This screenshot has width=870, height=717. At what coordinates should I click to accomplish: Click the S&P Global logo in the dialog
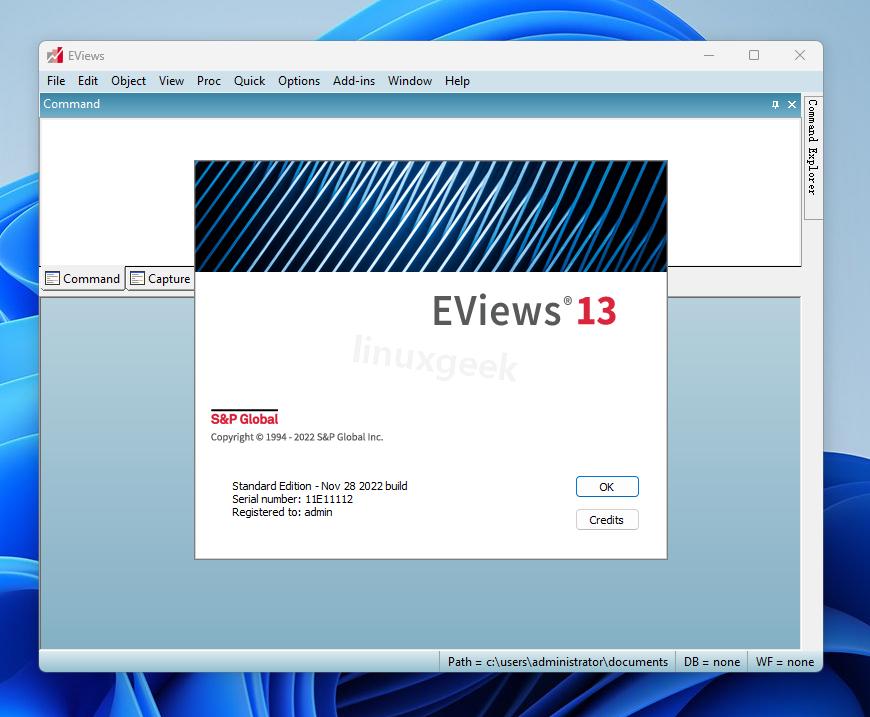243,417
